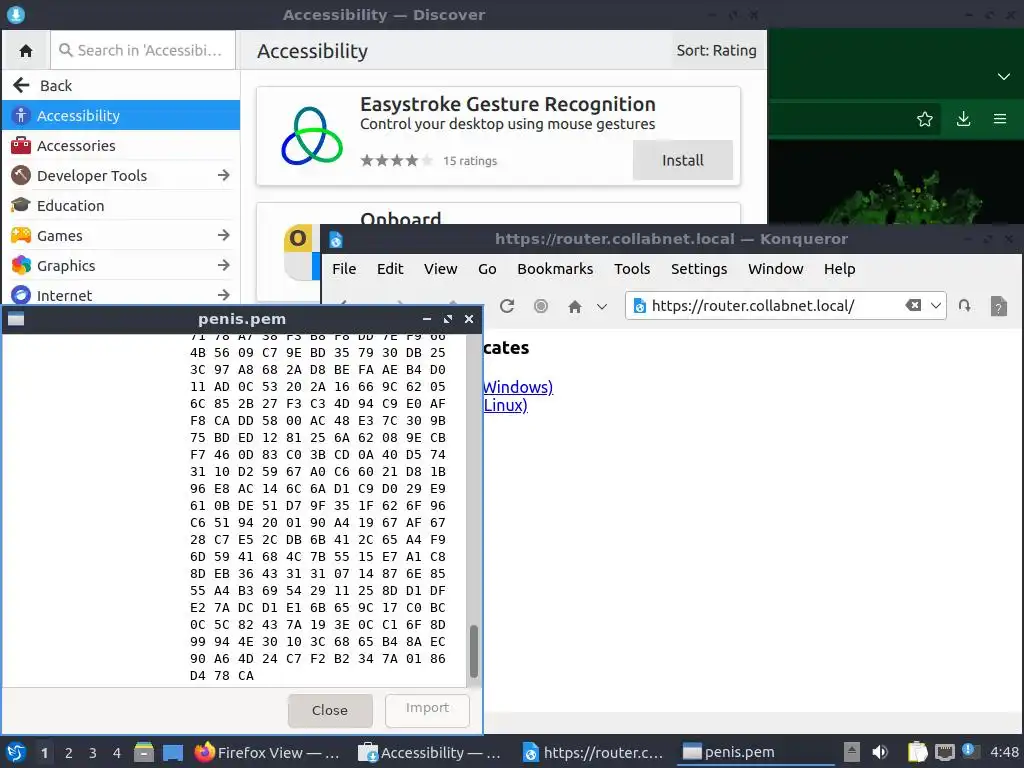The height and width of the screenshot is (768, 1024).
Task: Expand the dropdown beside Konqueror's home icon
Action: pos(601,306)
